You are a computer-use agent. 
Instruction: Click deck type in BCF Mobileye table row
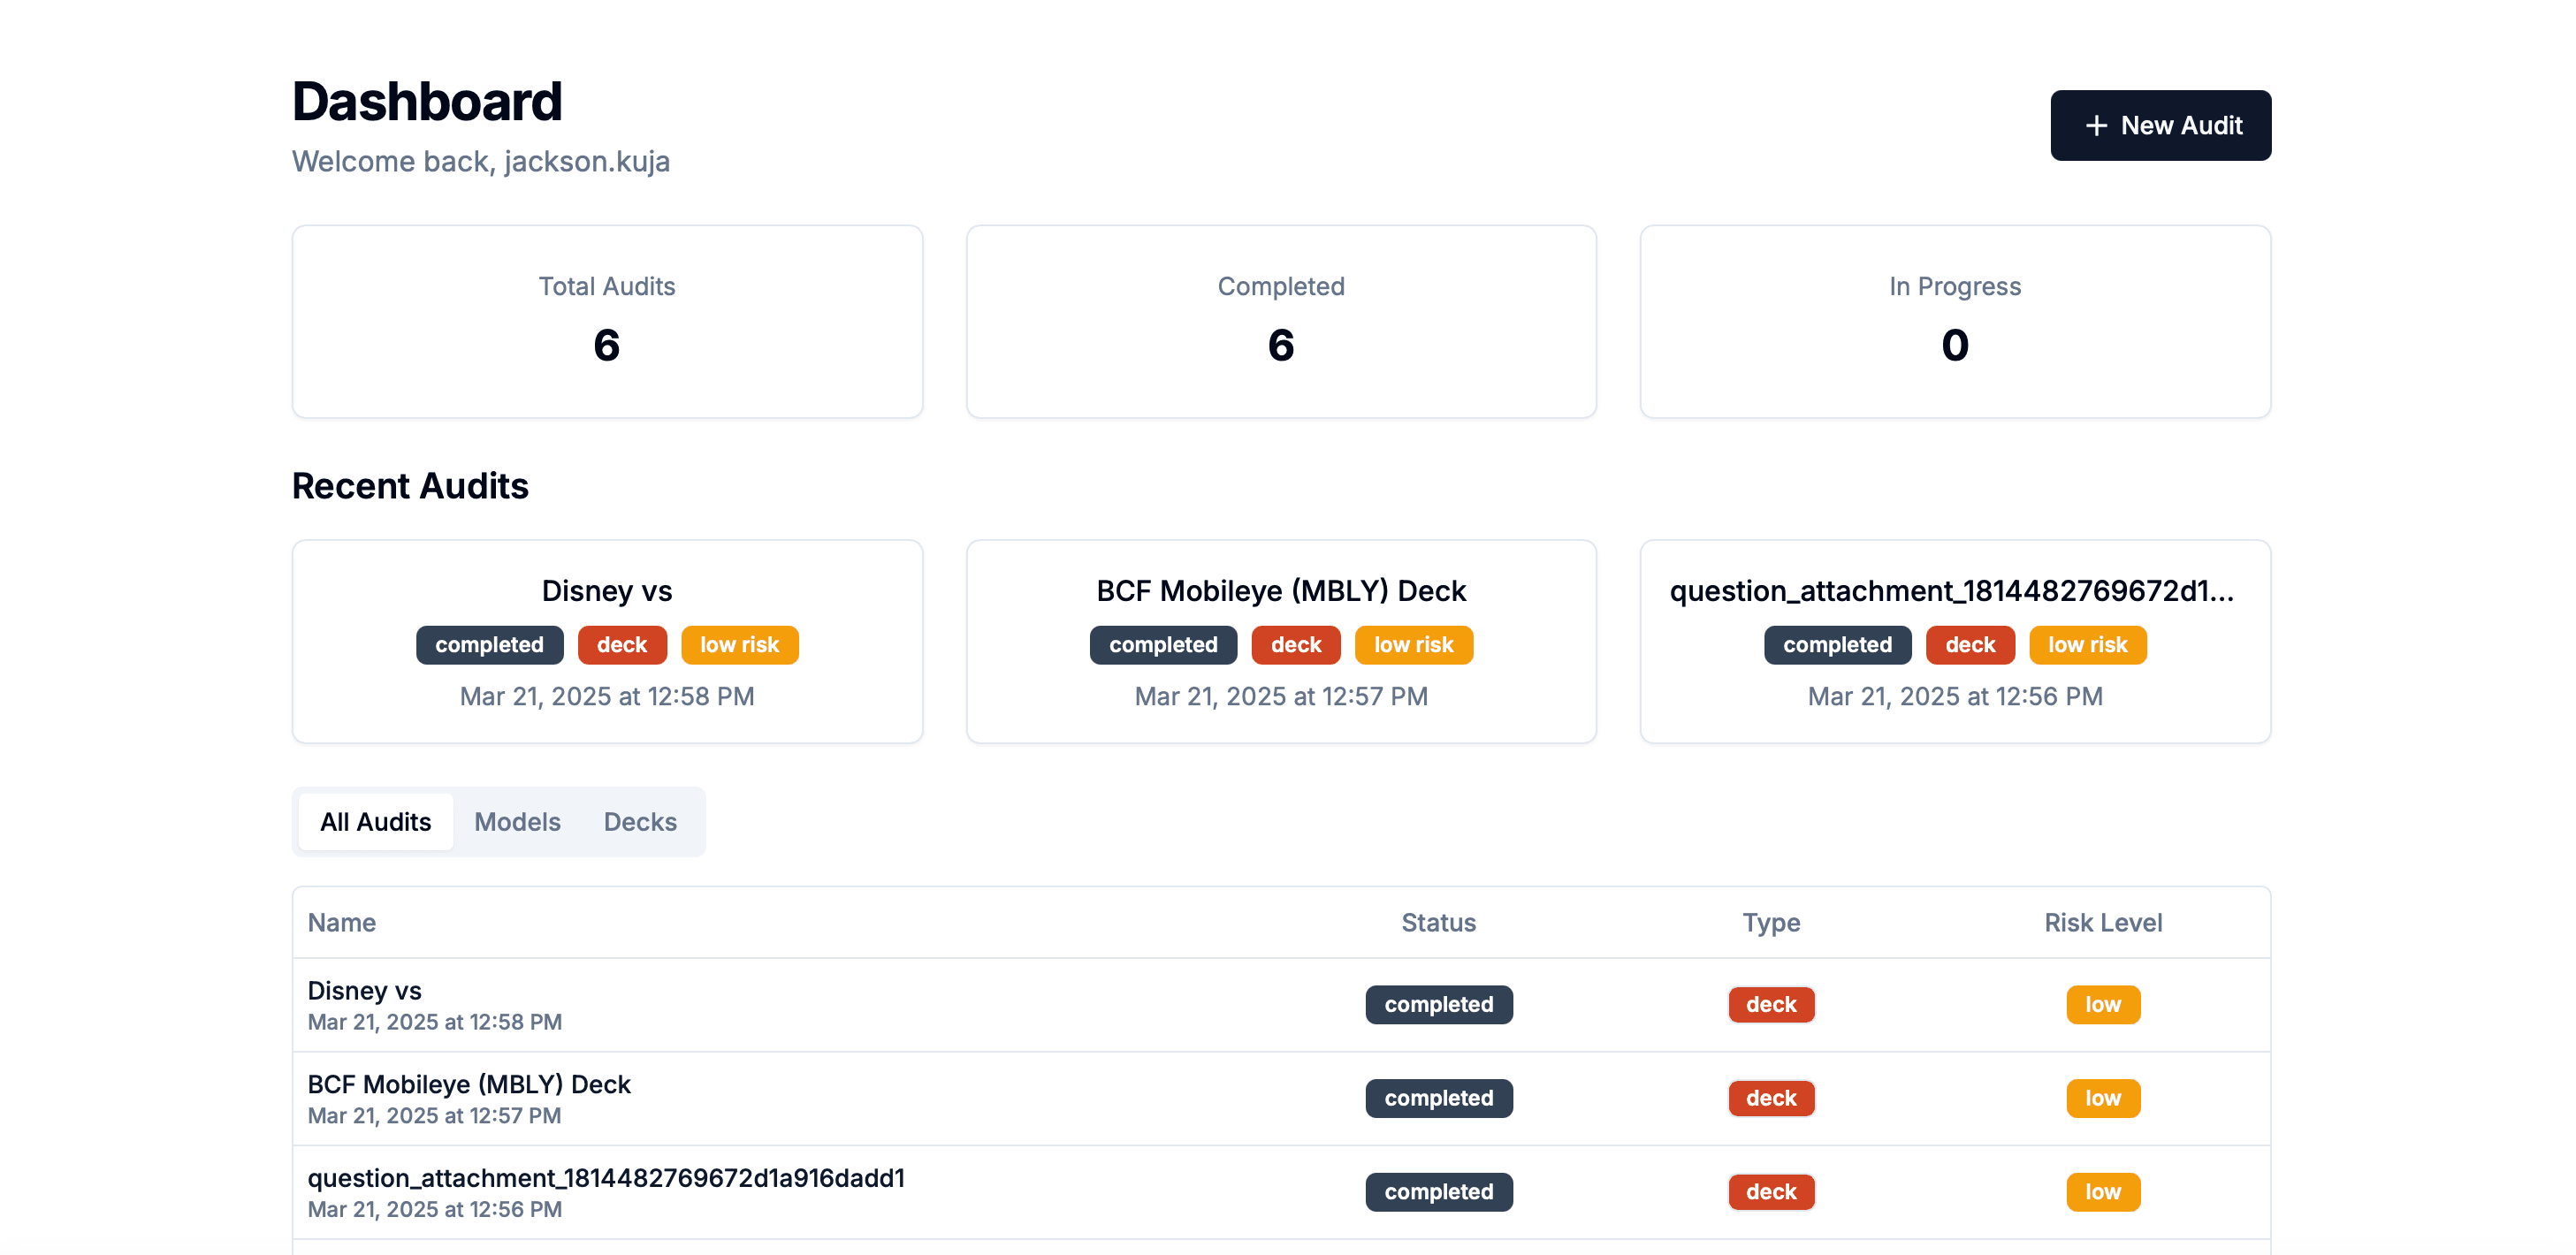click(x=1771, y=1099)
